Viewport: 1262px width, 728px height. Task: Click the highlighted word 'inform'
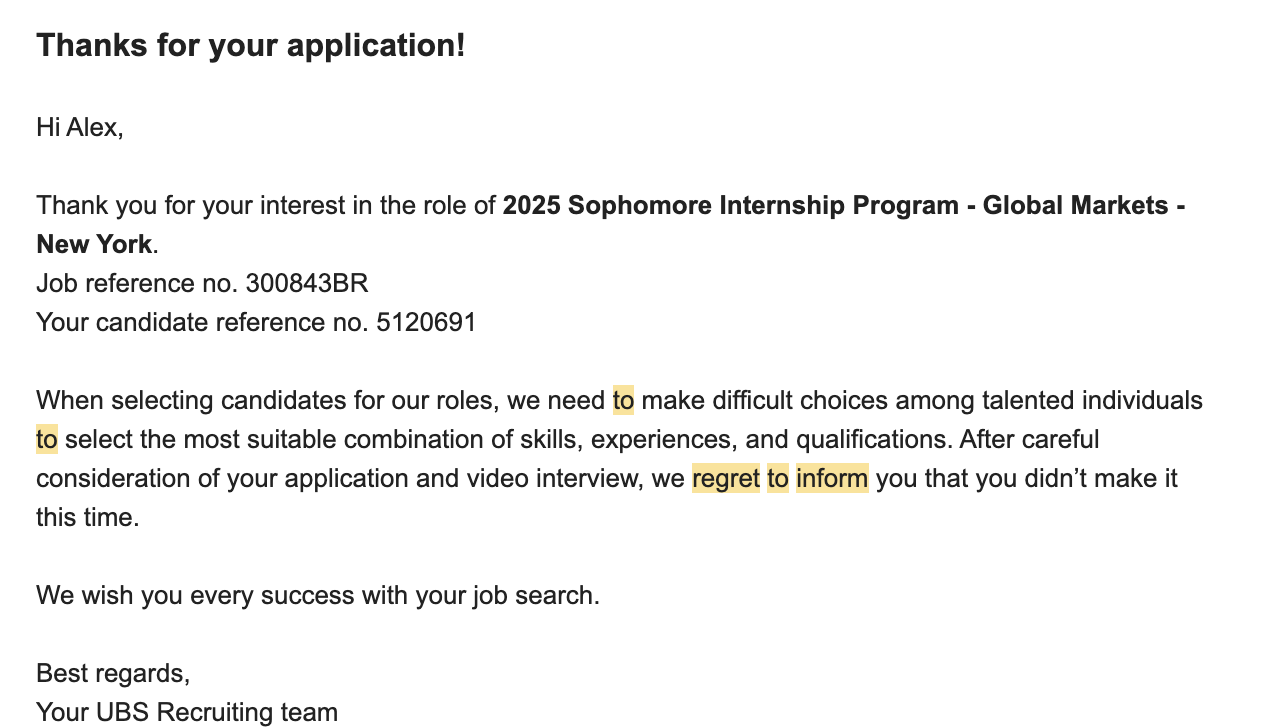pyautogui.click(x=832, y=478)
